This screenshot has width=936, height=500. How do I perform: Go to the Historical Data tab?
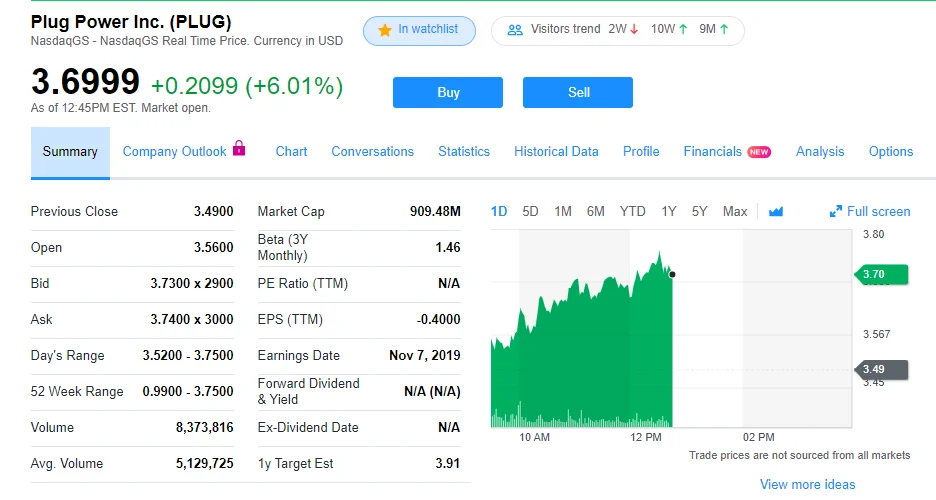coord(556,152)
